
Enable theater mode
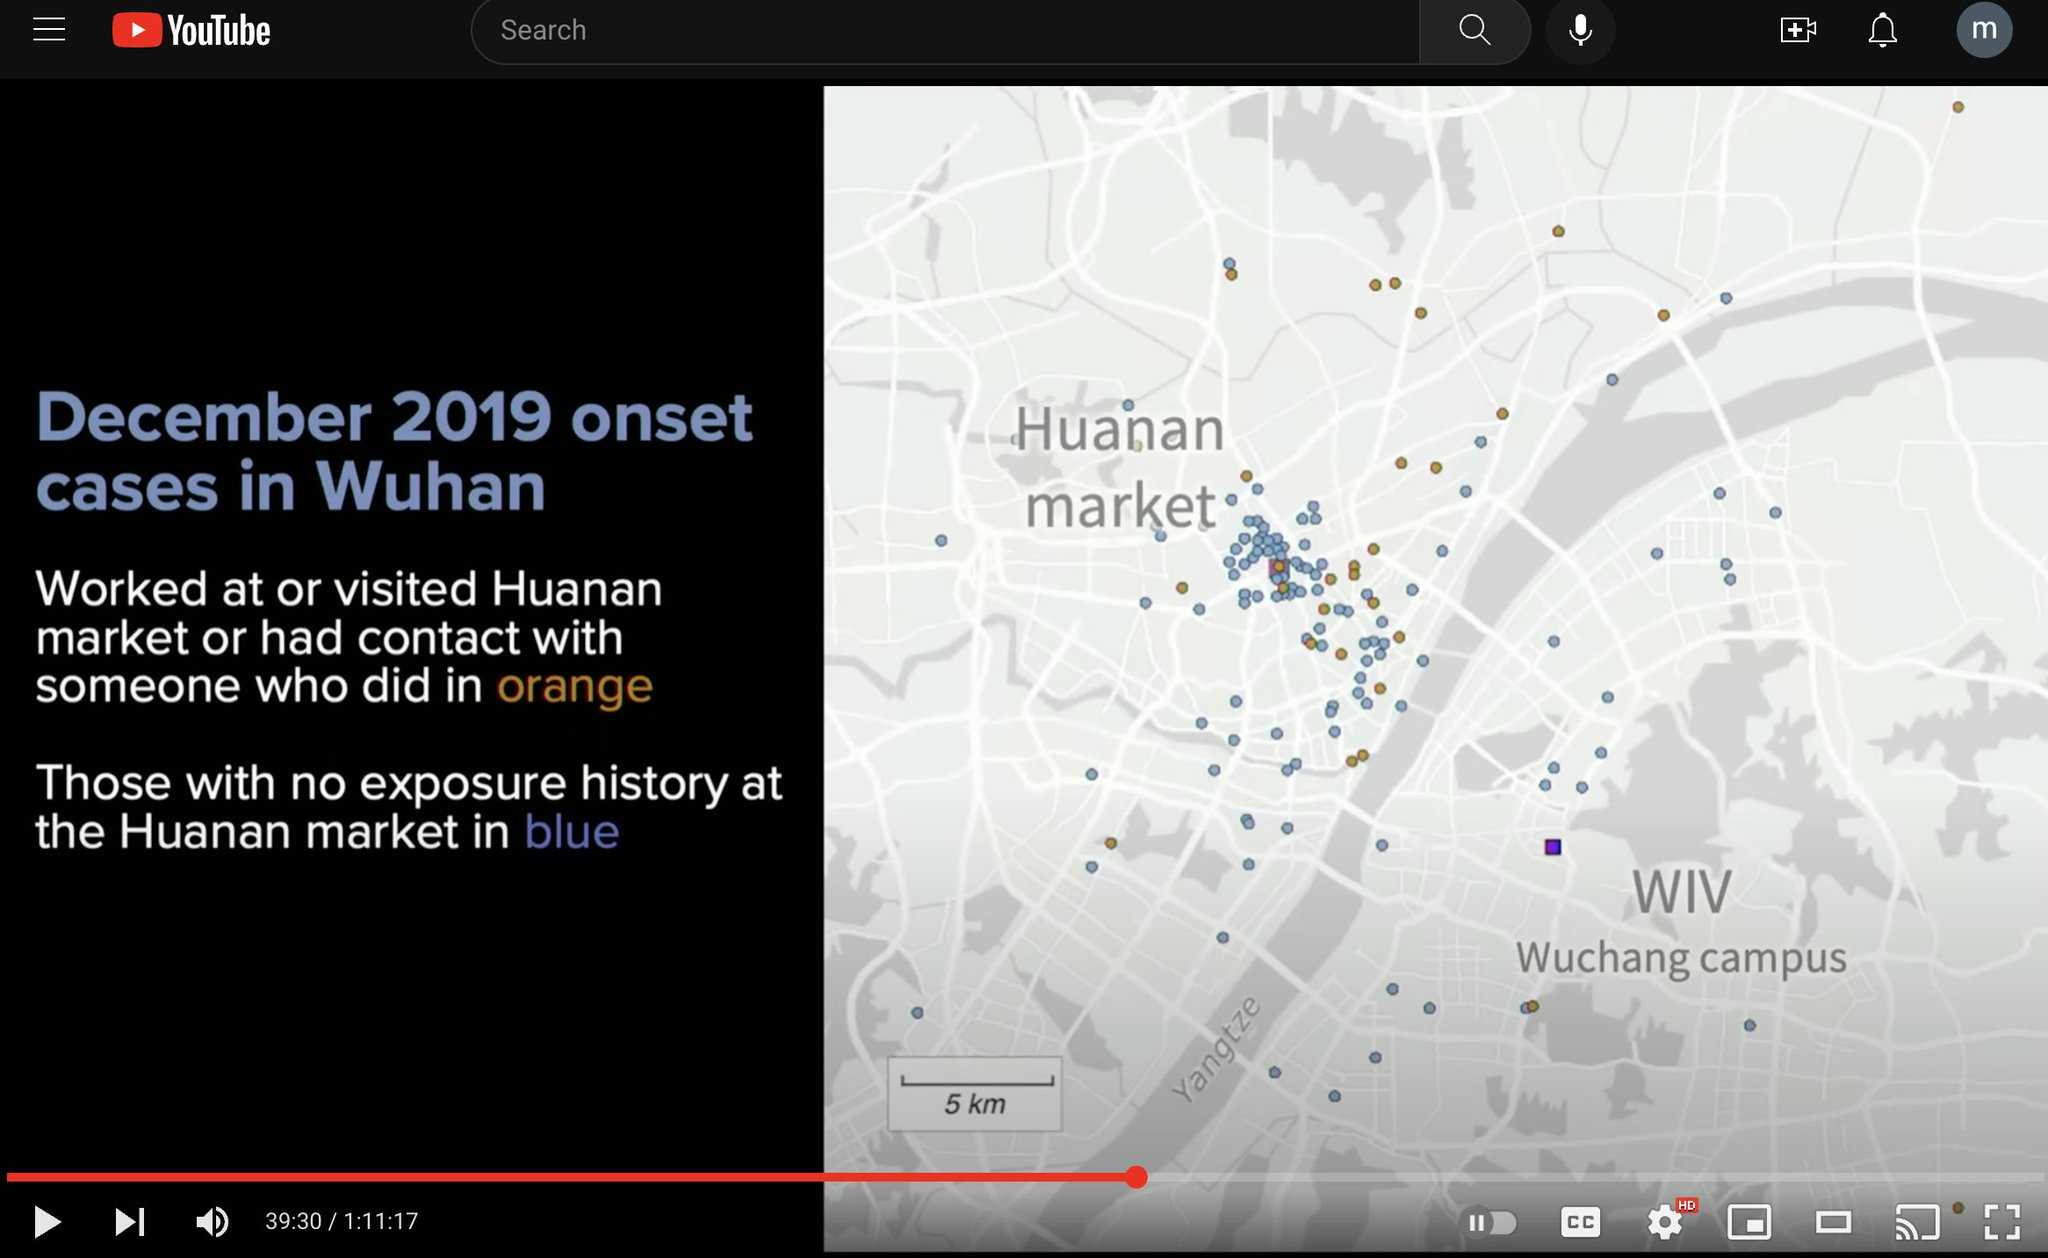pyautogui.click(x=1833, y=1222)
